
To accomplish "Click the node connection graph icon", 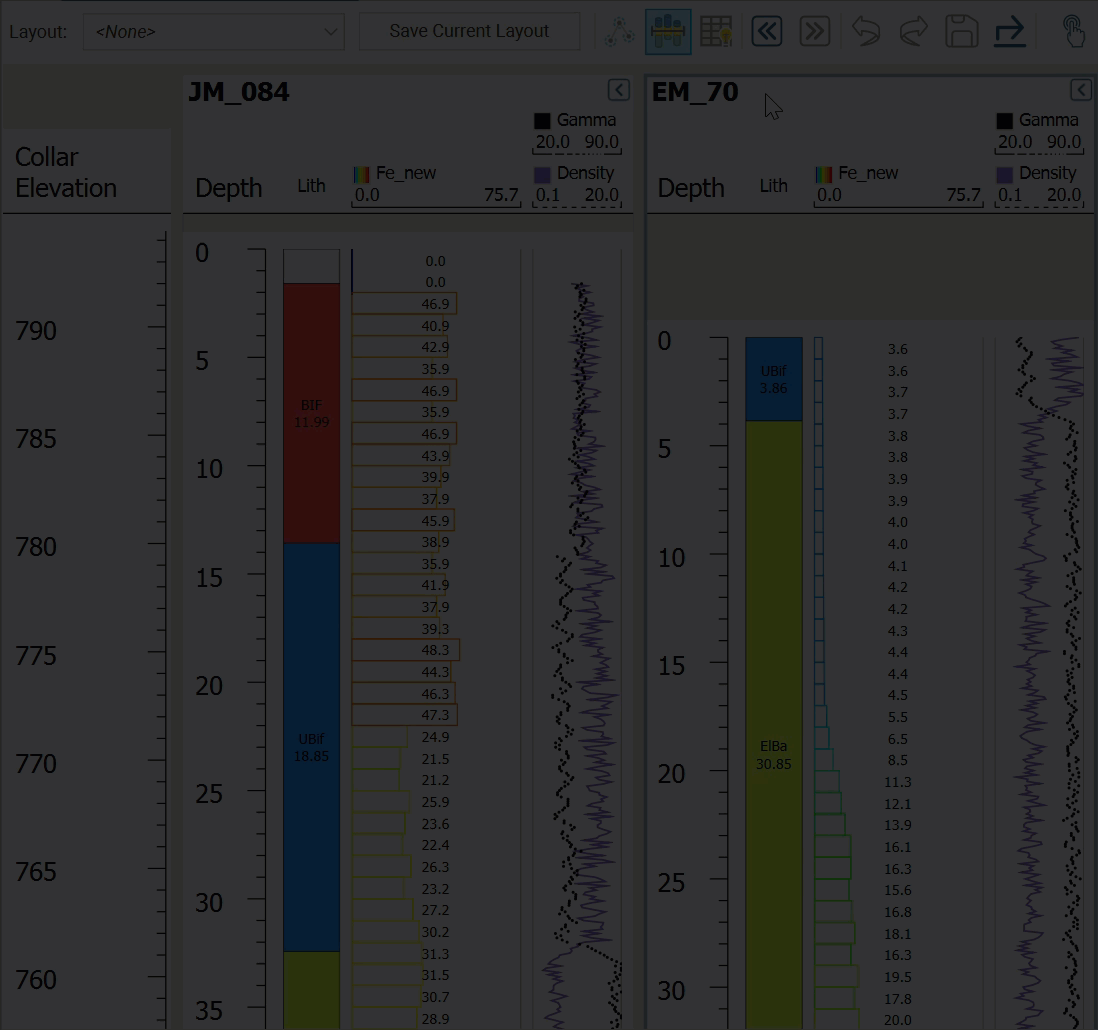I will (619, 32).
